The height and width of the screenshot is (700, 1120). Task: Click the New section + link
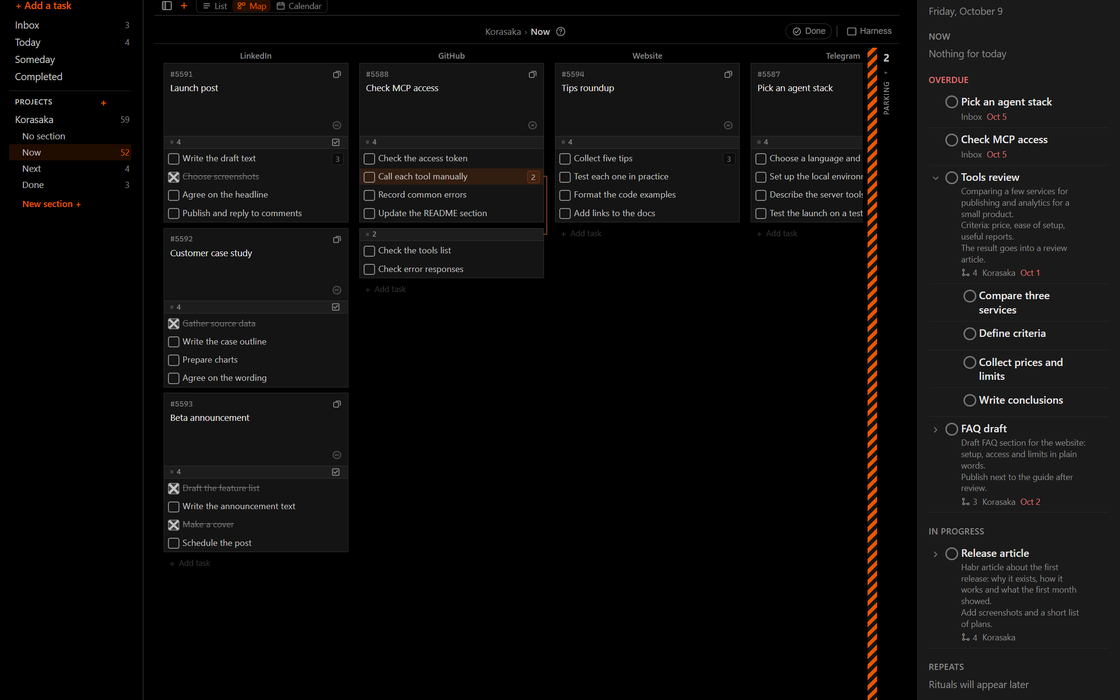click(51, 204)
